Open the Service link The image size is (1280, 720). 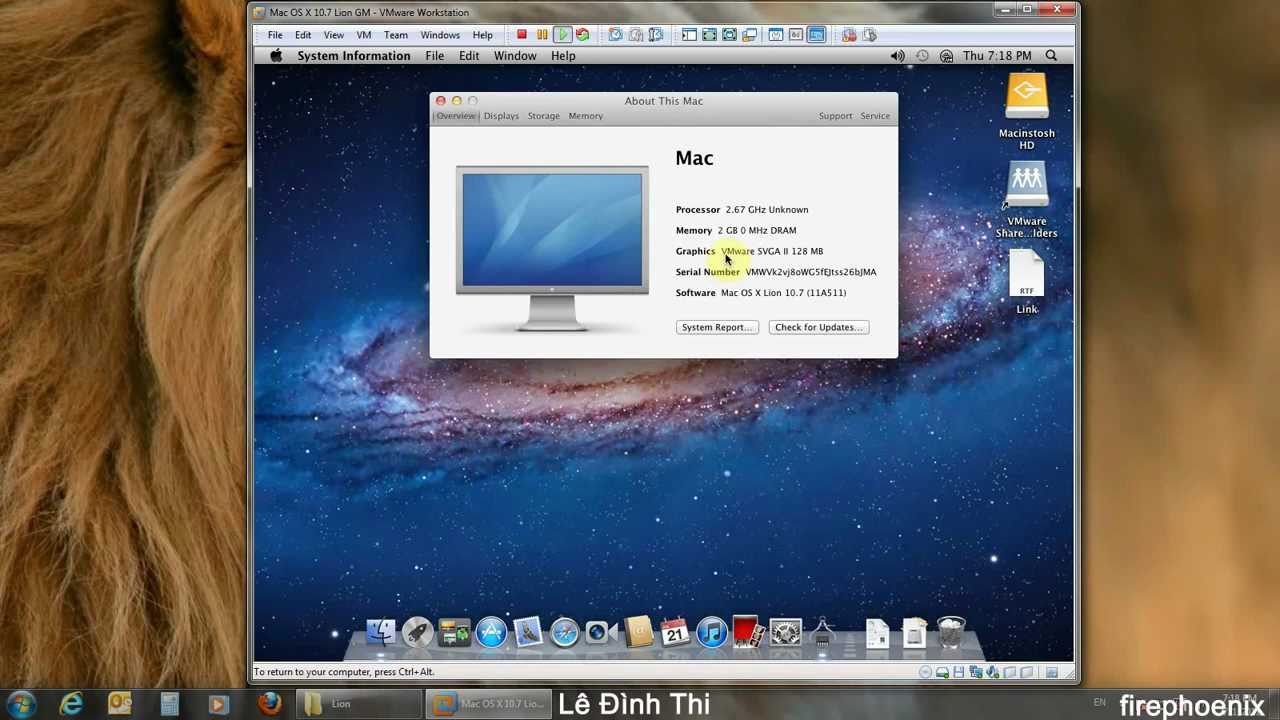875,116
